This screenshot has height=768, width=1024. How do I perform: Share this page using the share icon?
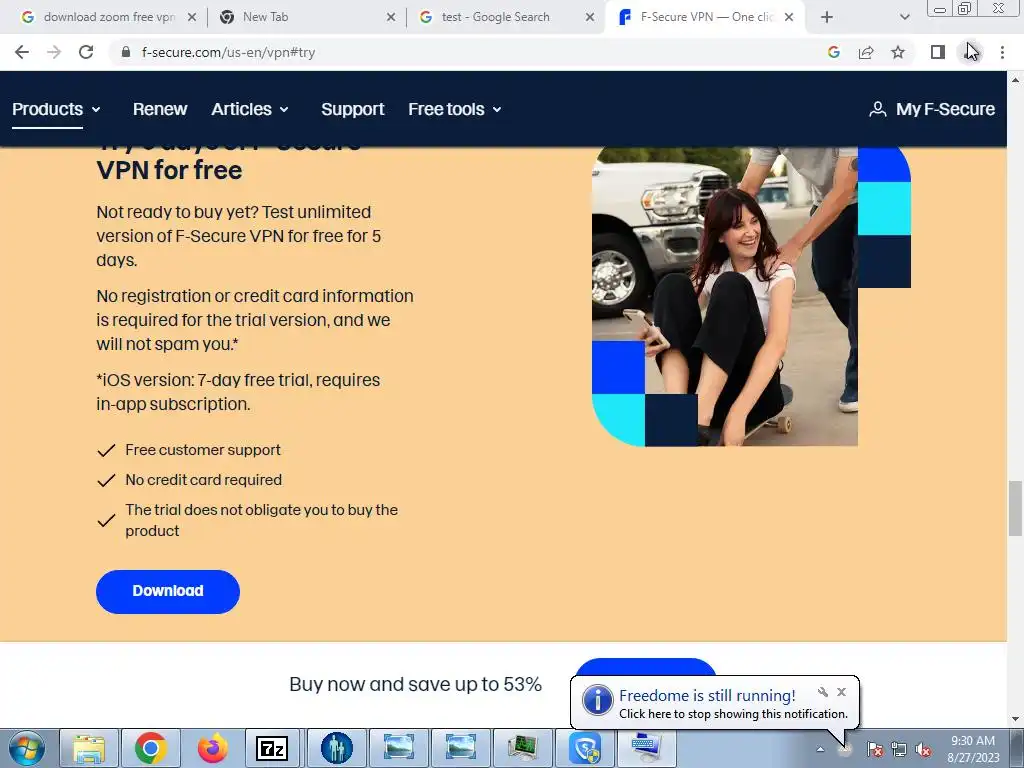866,52
